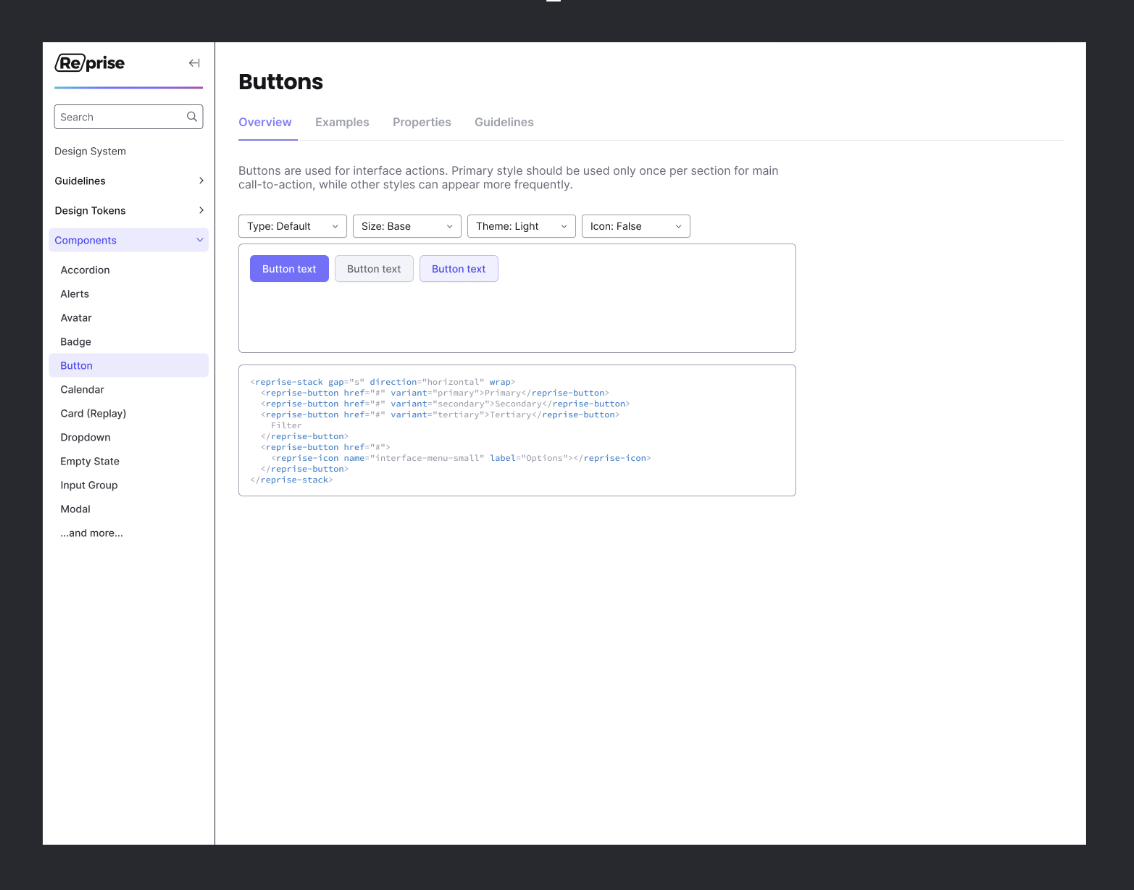Image resolution: width=1134 pixels, height=890 pixels.
Task: Click the reprise-icon code line
Action: [461, 458]
